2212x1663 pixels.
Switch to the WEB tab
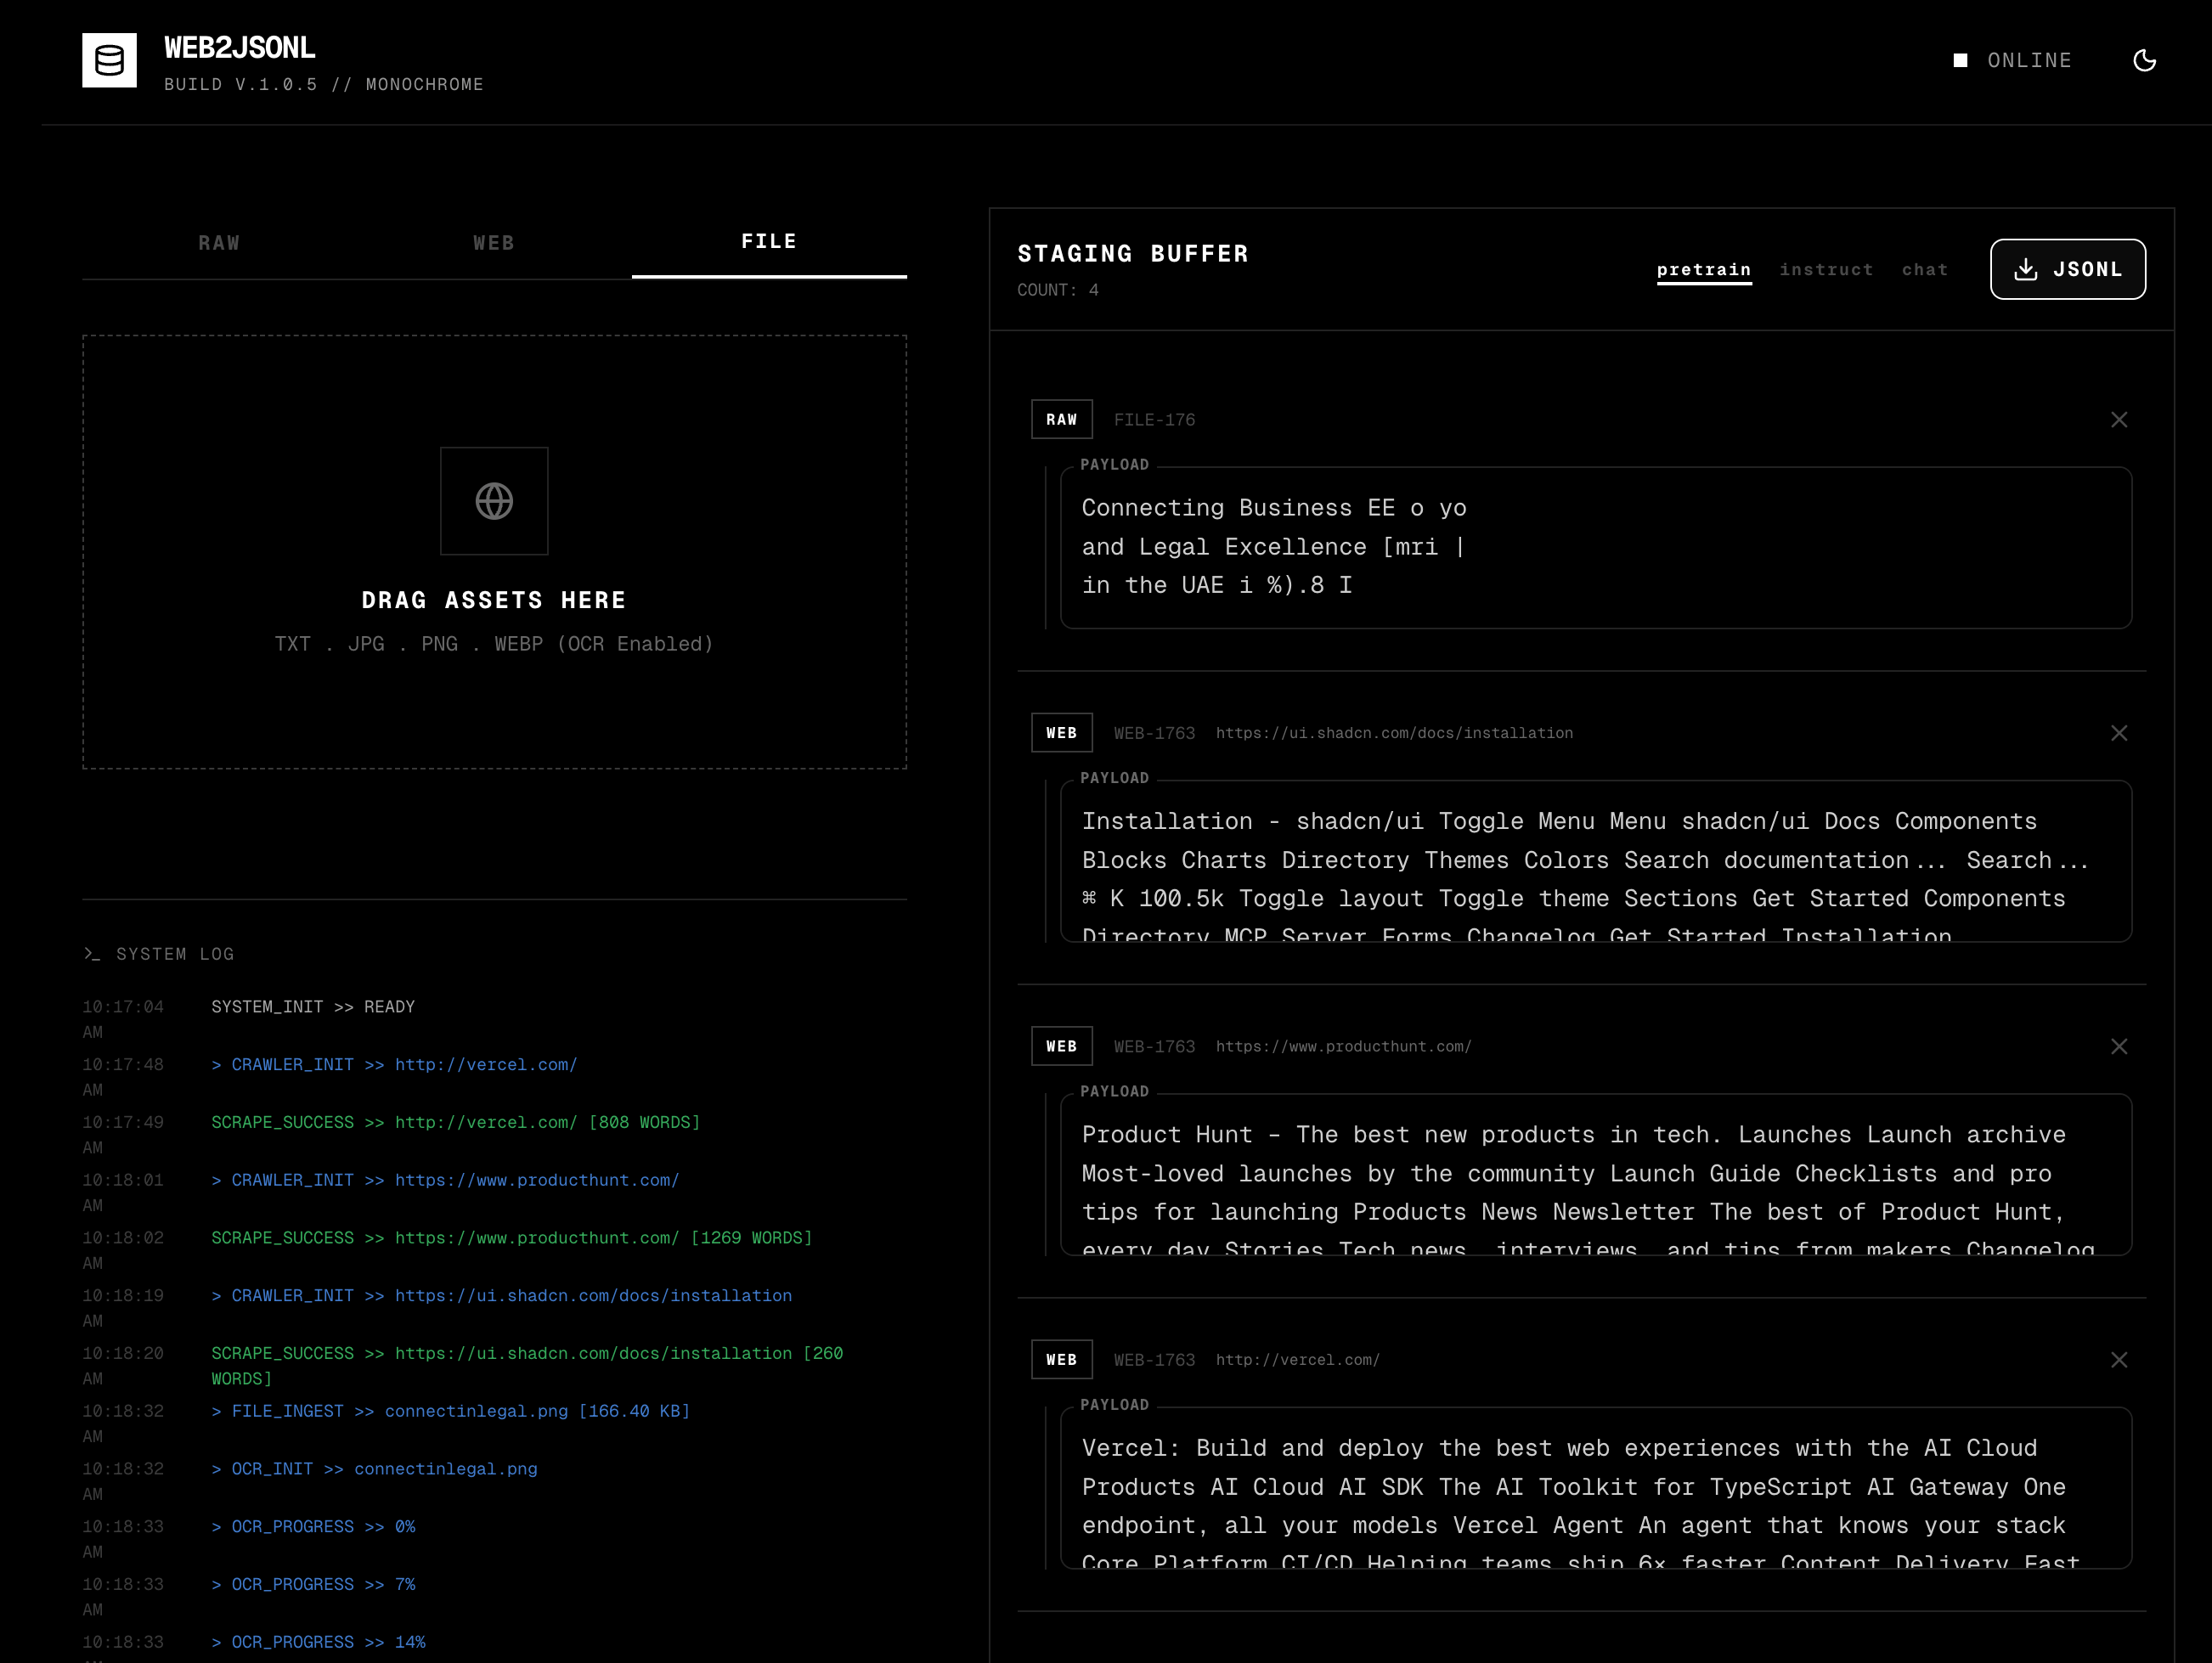pyautogui.click(x=494, y=242)
